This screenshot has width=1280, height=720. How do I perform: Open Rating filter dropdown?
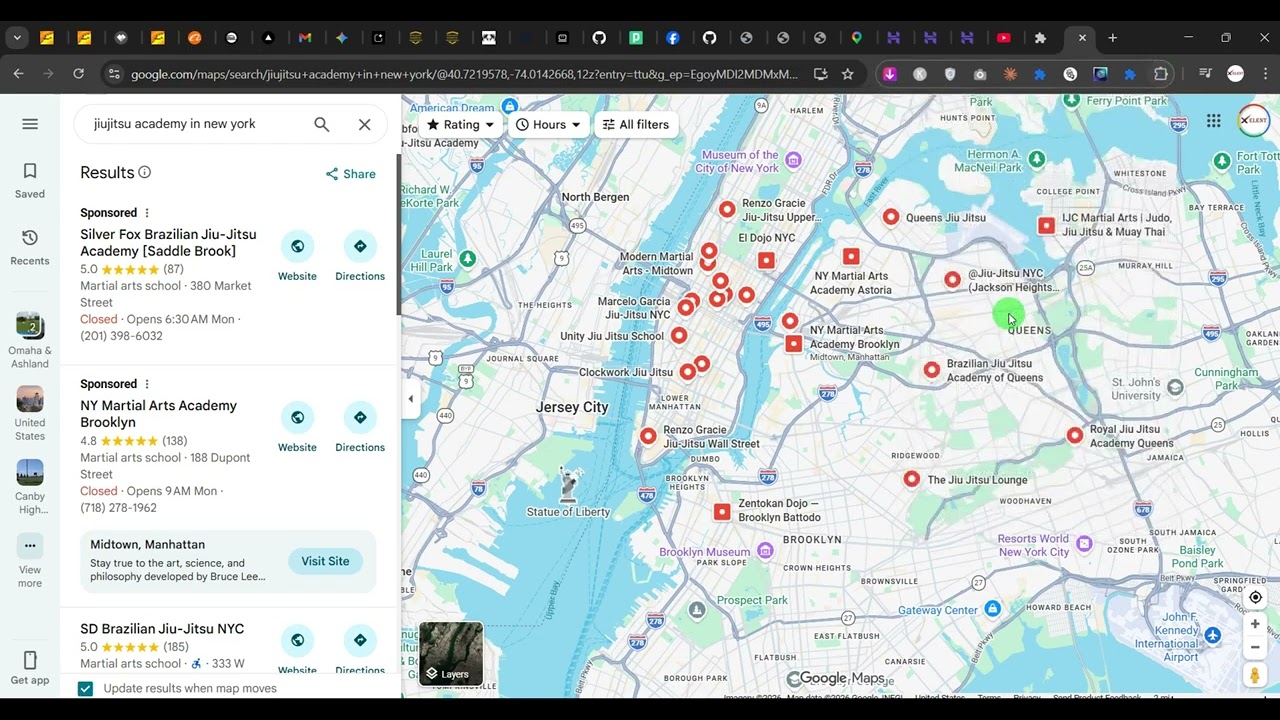(460, 125)
